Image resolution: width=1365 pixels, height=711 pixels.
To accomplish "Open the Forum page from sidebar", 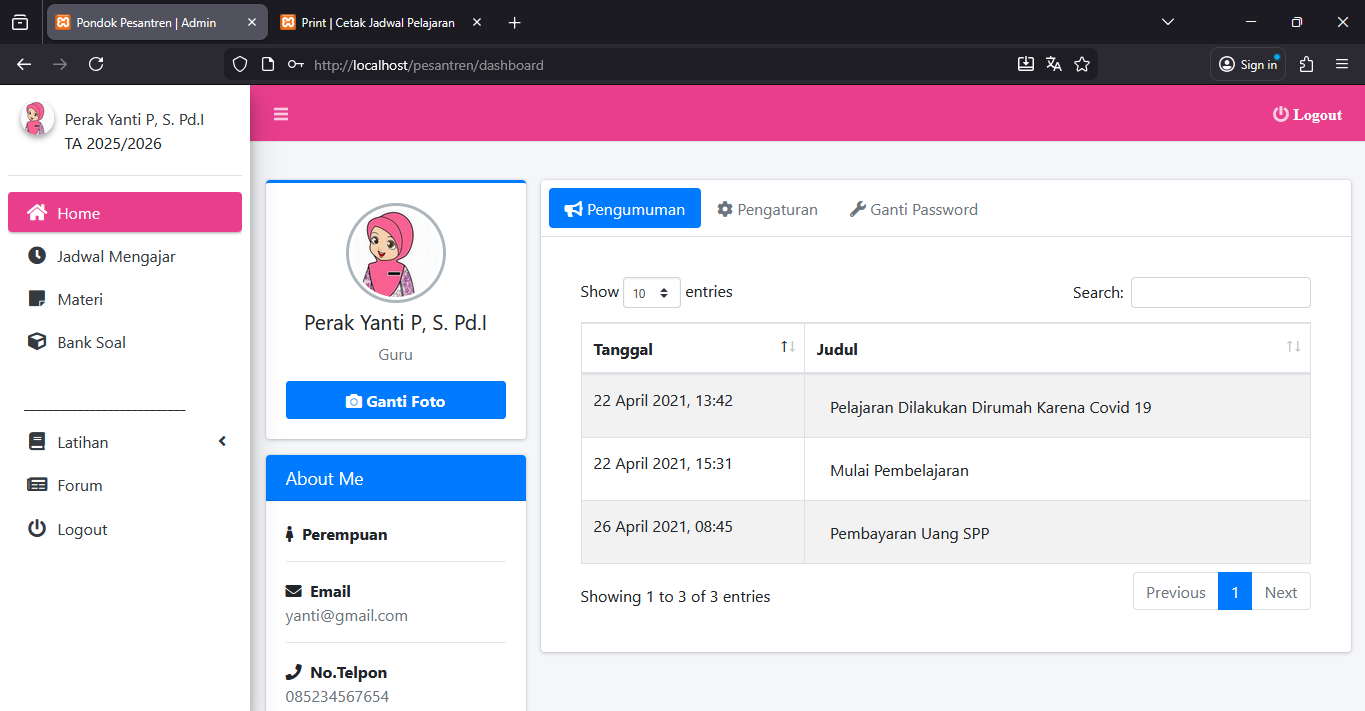I will point(79,485).
